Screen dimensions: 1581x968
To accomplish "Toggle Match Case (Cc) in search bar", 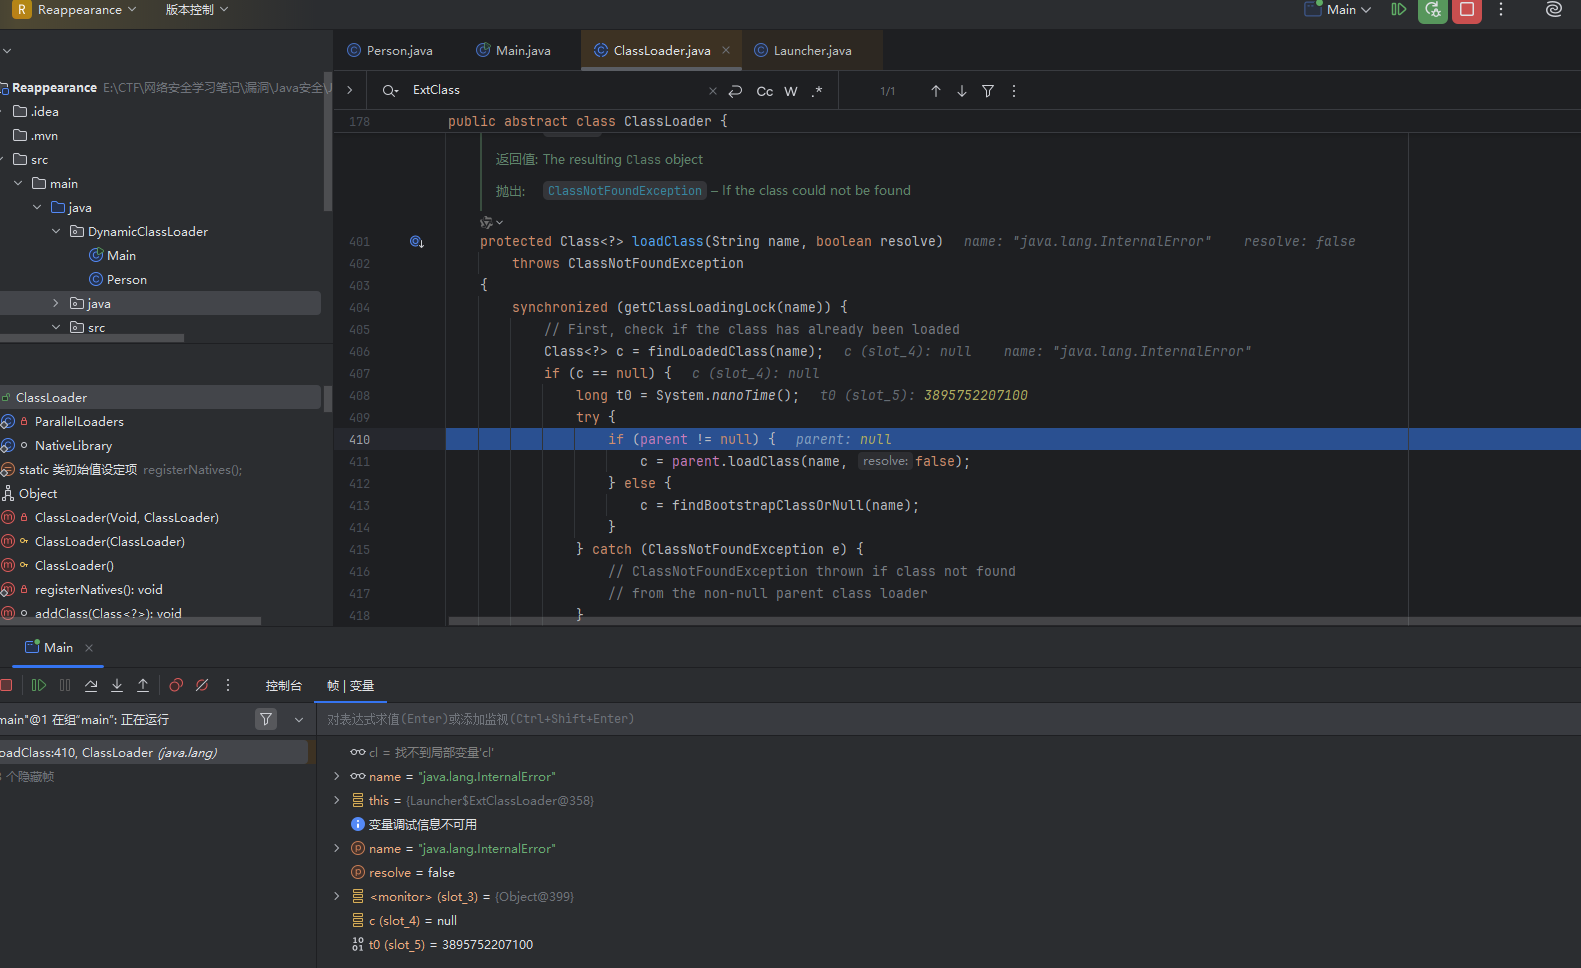I will pyautogui.click(x=764, y=91).
